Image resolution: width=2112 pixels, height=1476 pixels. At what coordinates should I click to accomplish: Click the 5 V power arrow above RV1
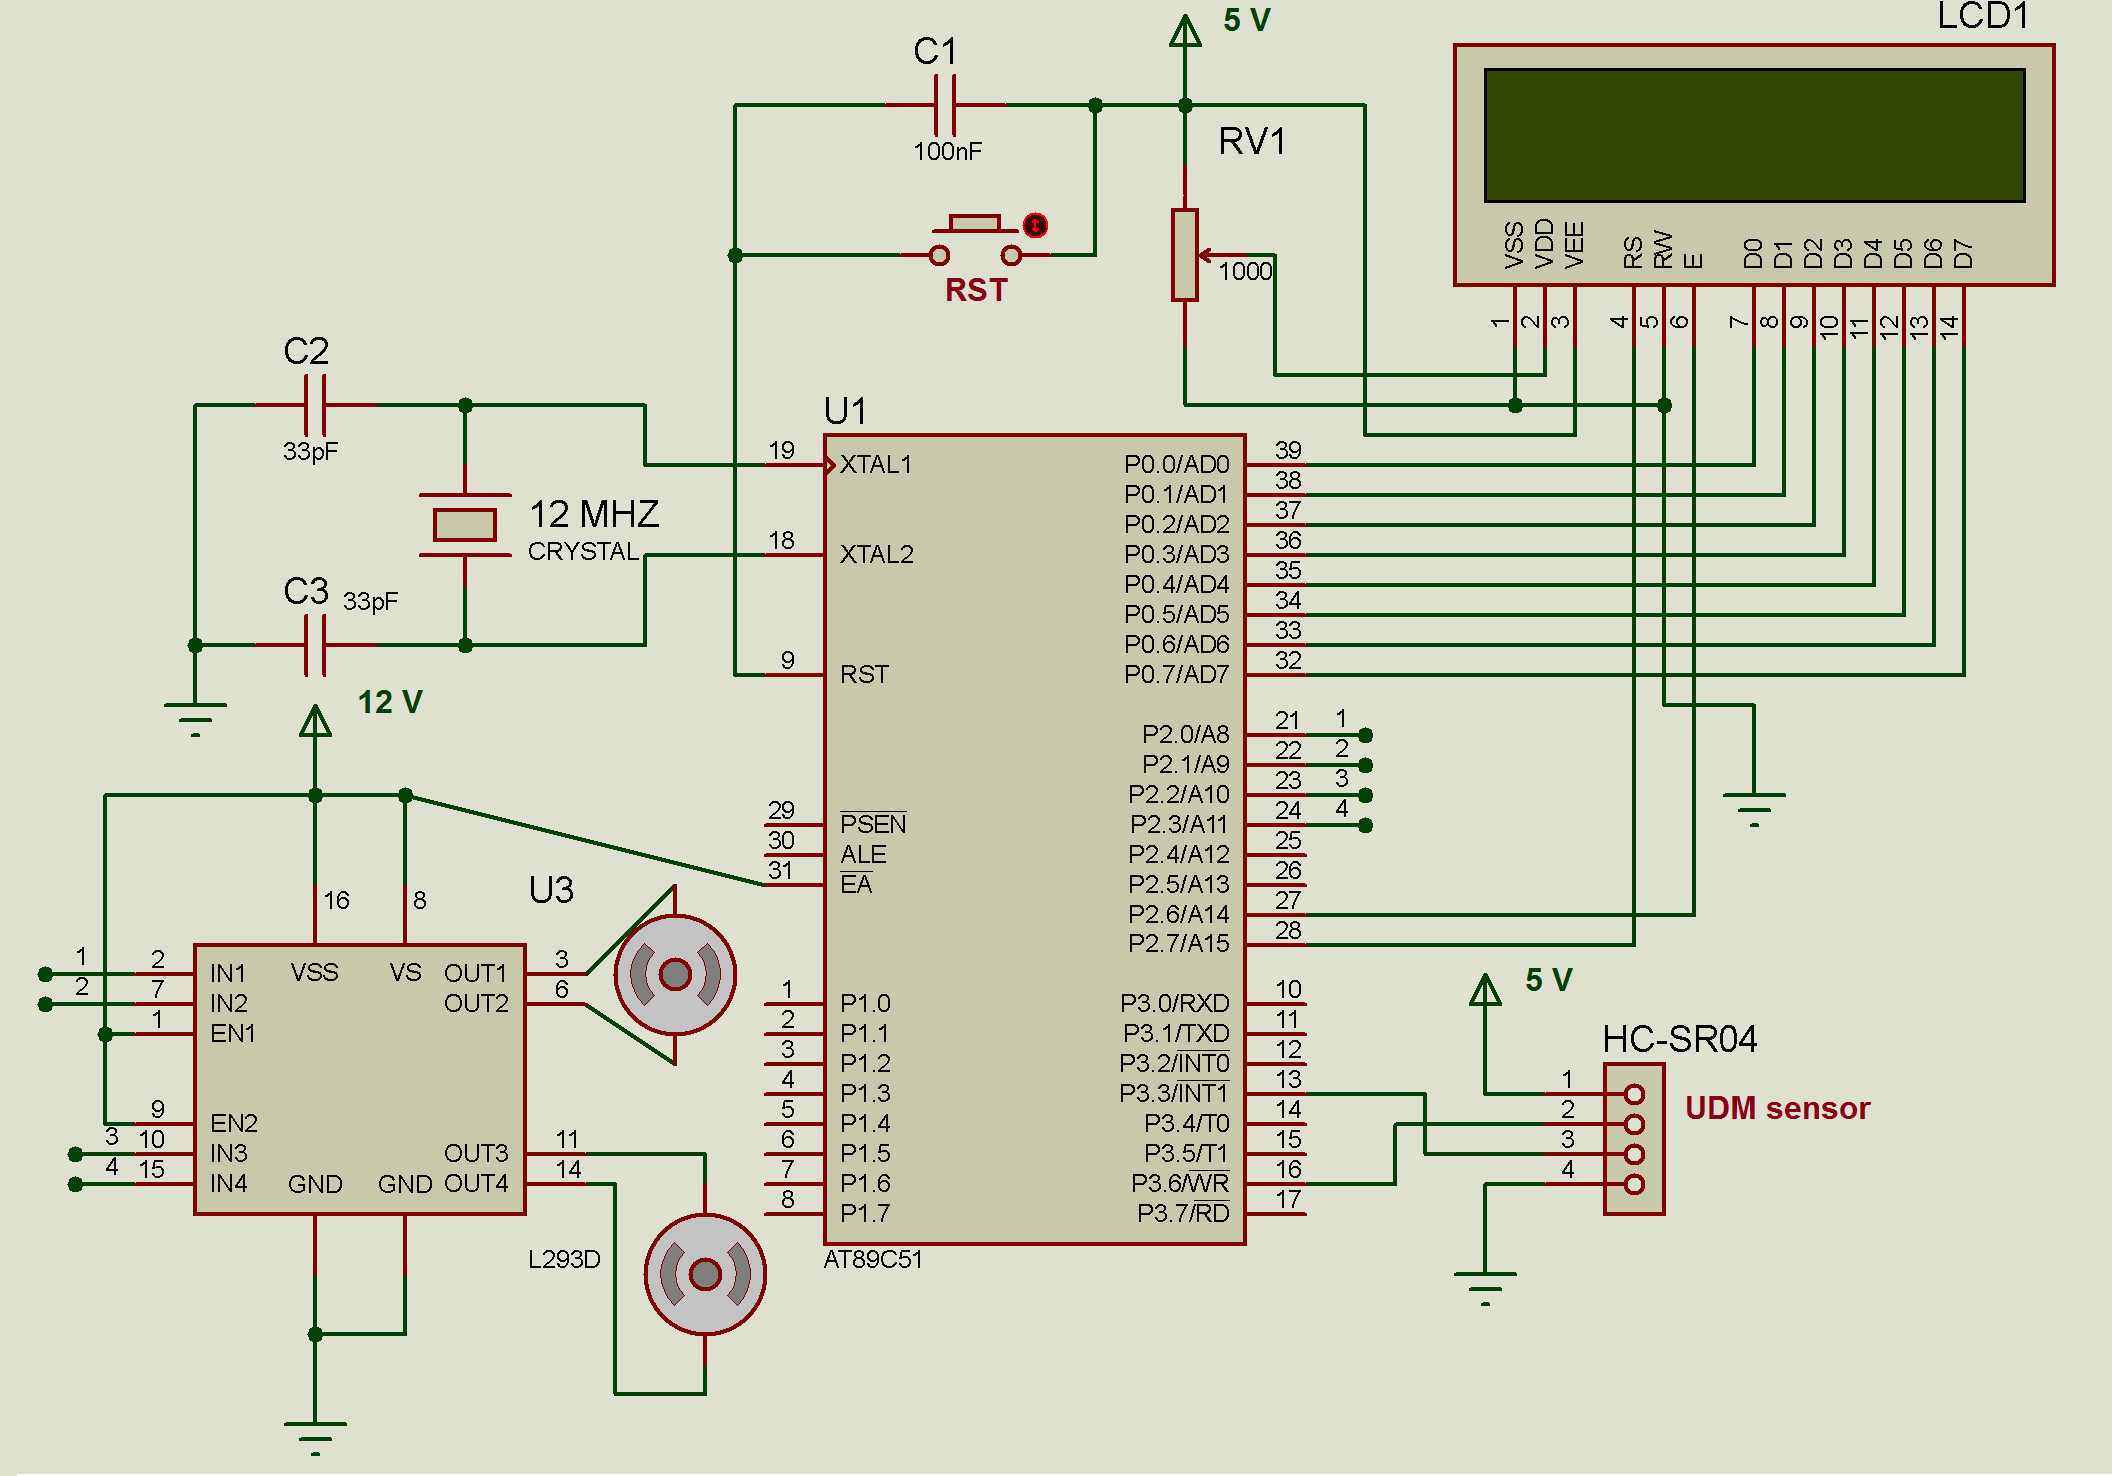click(x=1185, y=32)
